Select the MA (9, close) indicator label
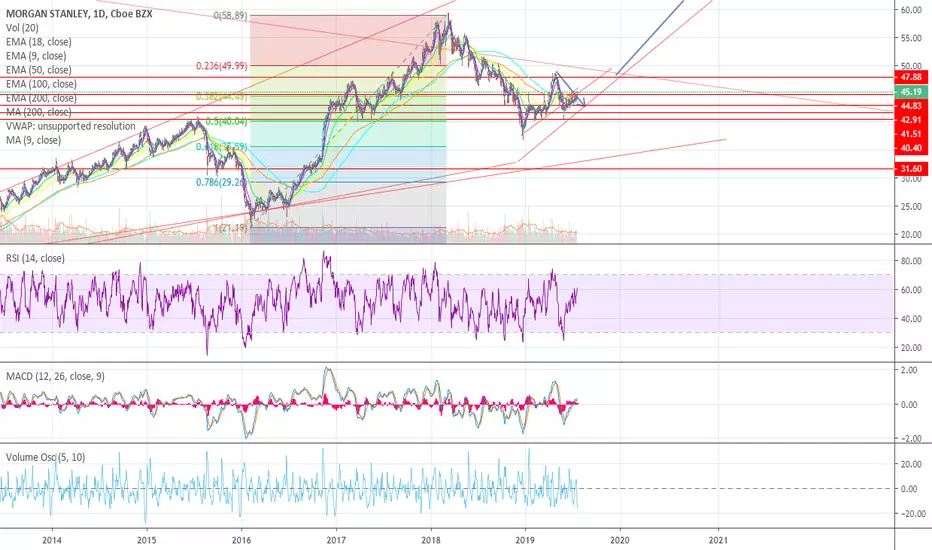Image resolution: width=932 pixels, height=550 pixels. click(33, 140)
